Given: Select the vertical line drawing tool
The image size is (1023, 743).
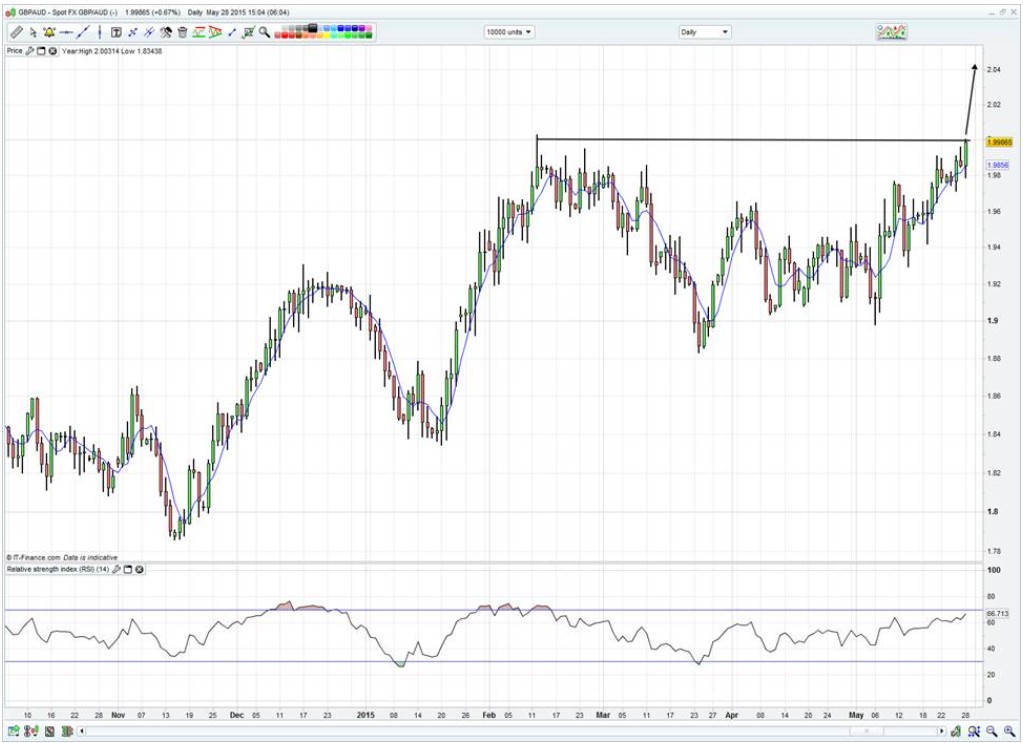Looking at the screenshot, I should point(98,32).
